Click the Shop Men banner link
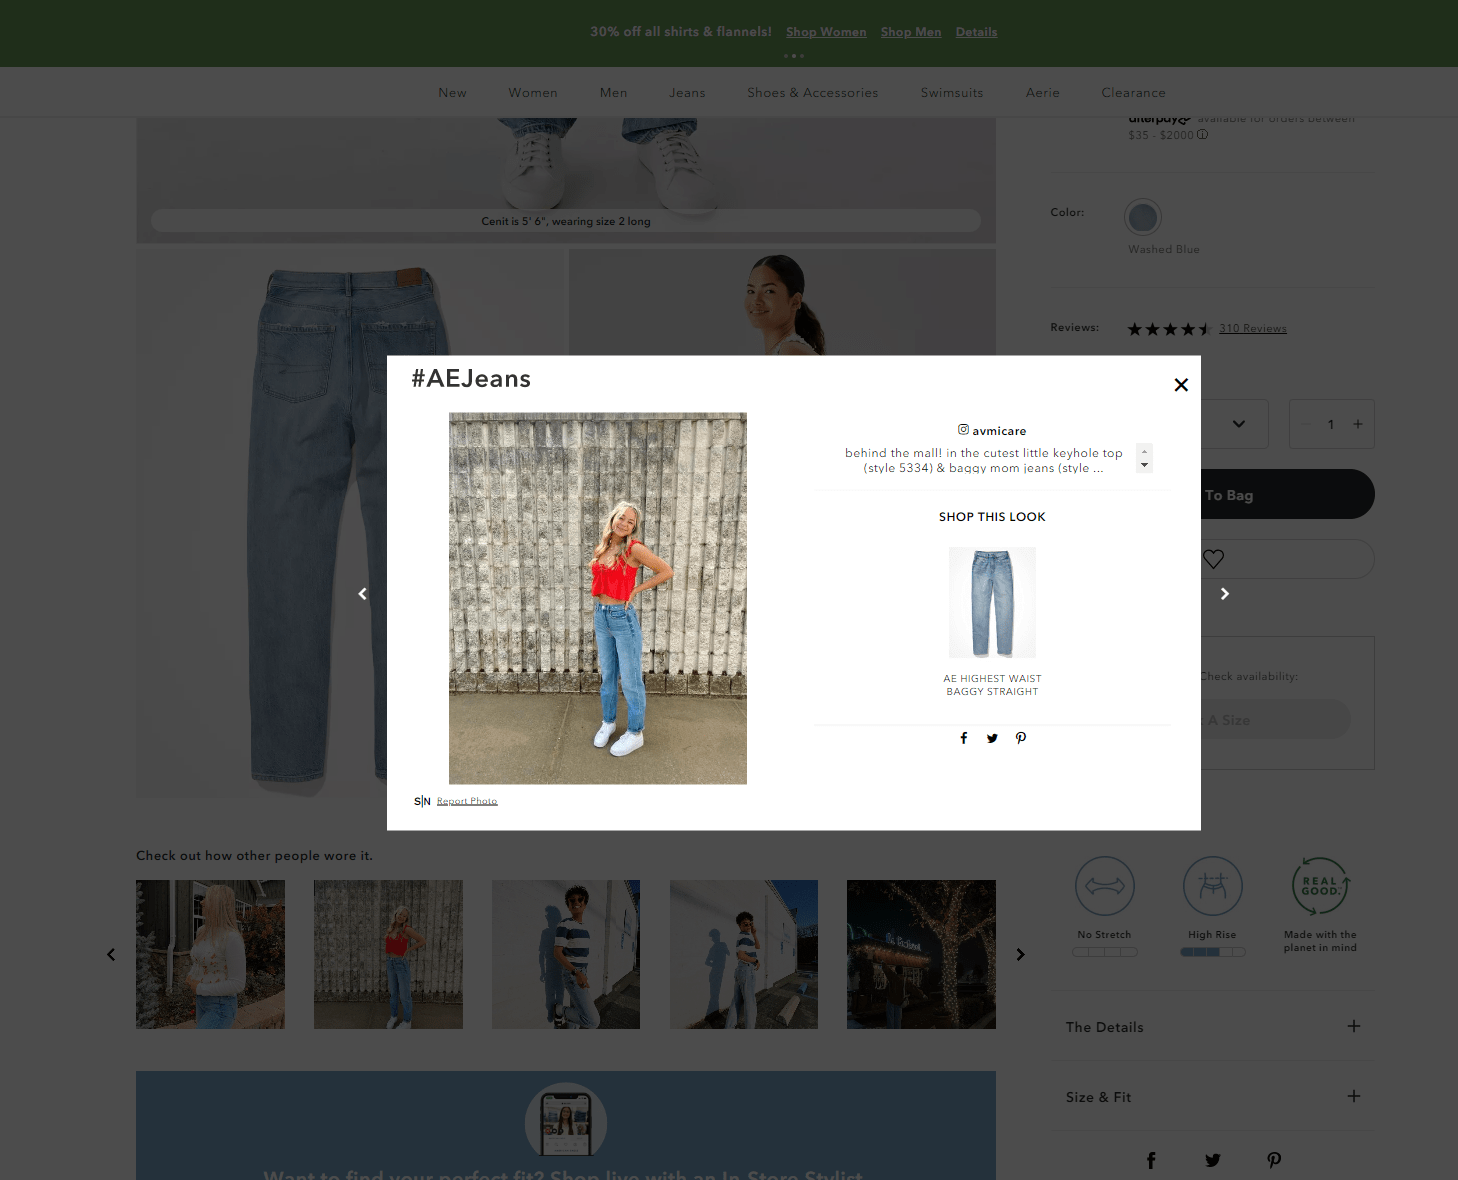 tap(911, 32)
